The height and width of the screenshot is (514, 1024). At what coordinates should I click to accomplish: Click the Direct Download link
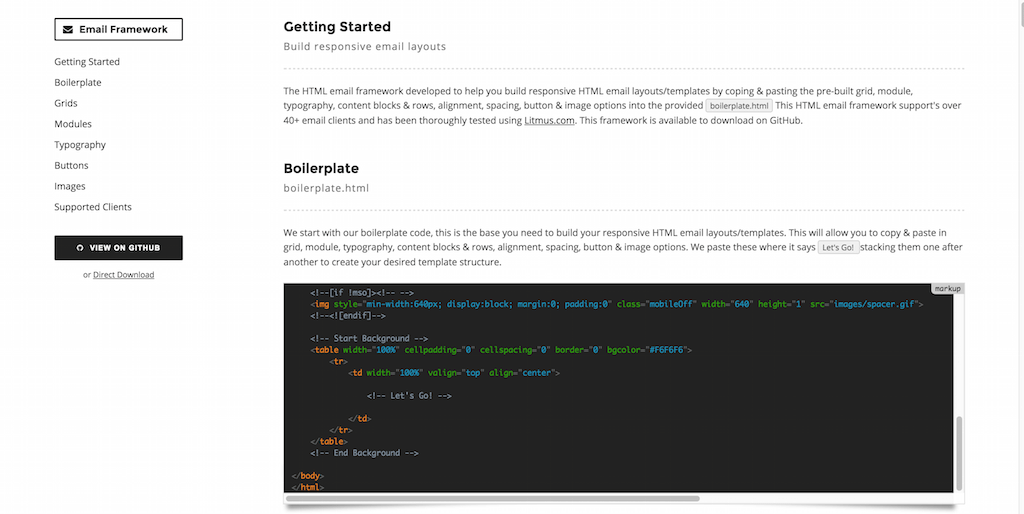point(123,275)
